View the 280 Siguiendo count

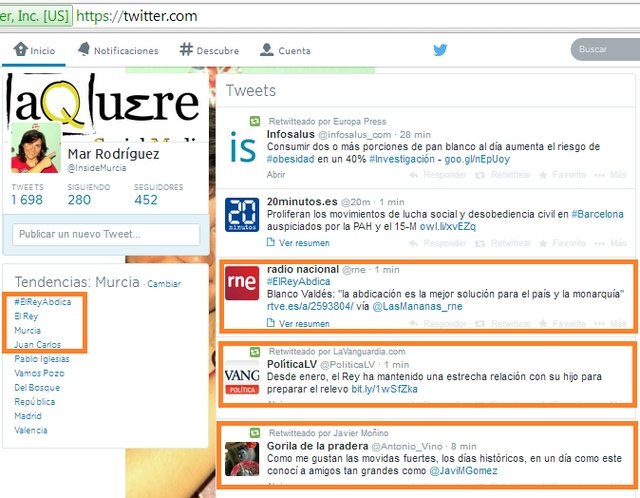pyautogui.click(x=79, y=200)
